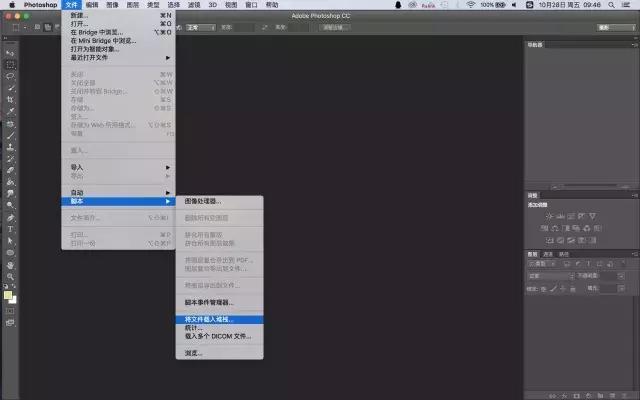Open the layer blend mode dropdown
Image resolution: width=640 pixels, height=400 pixels.
click(x=550, y=275)
